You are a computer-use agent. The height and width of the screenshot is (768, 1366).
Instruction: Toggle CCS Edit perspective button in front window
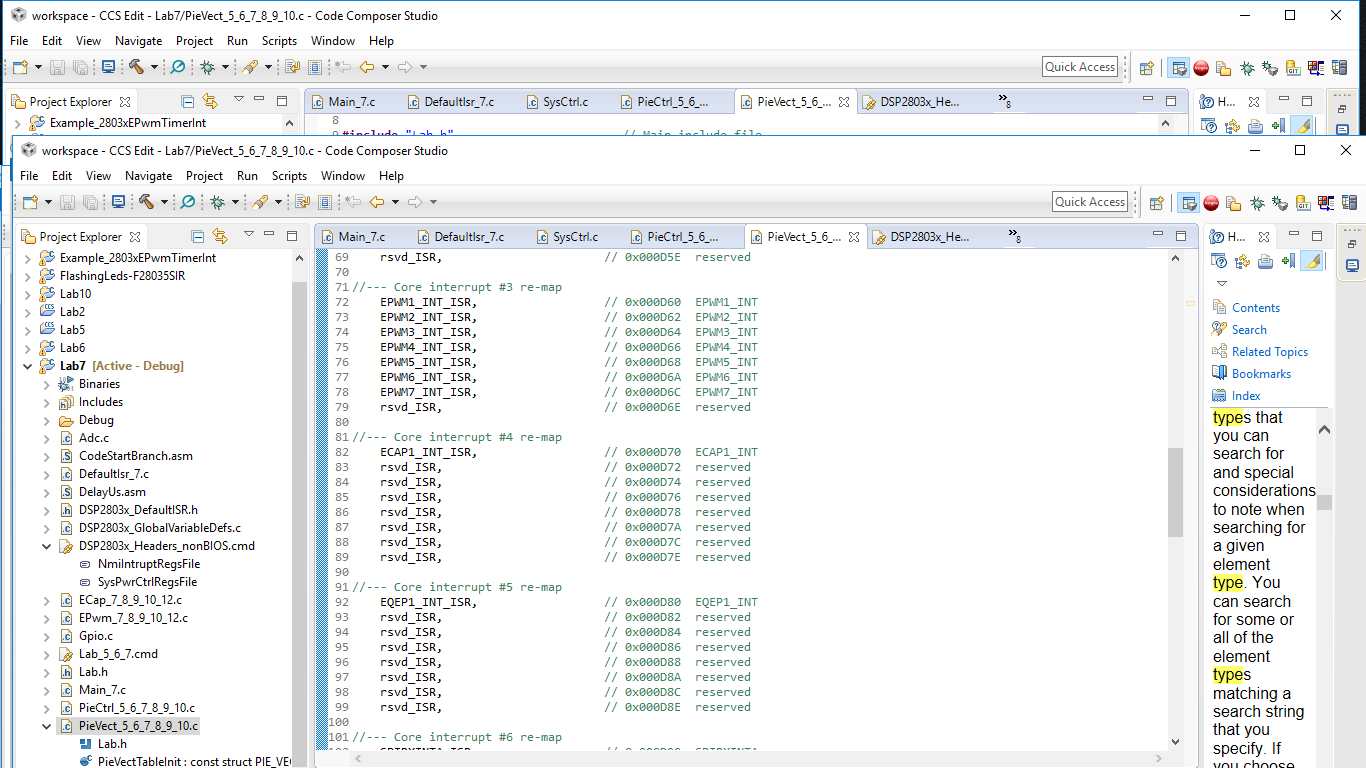tap(1188, 203)
